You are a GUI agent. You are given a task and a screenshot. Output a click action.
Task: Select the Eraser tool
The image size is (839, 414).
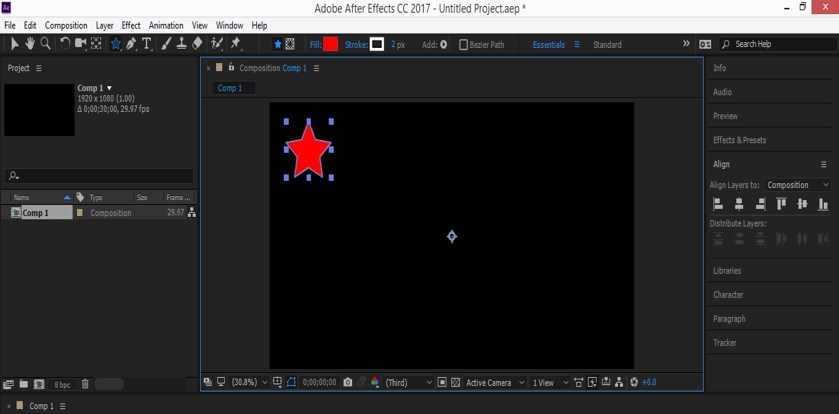point(197,44)
